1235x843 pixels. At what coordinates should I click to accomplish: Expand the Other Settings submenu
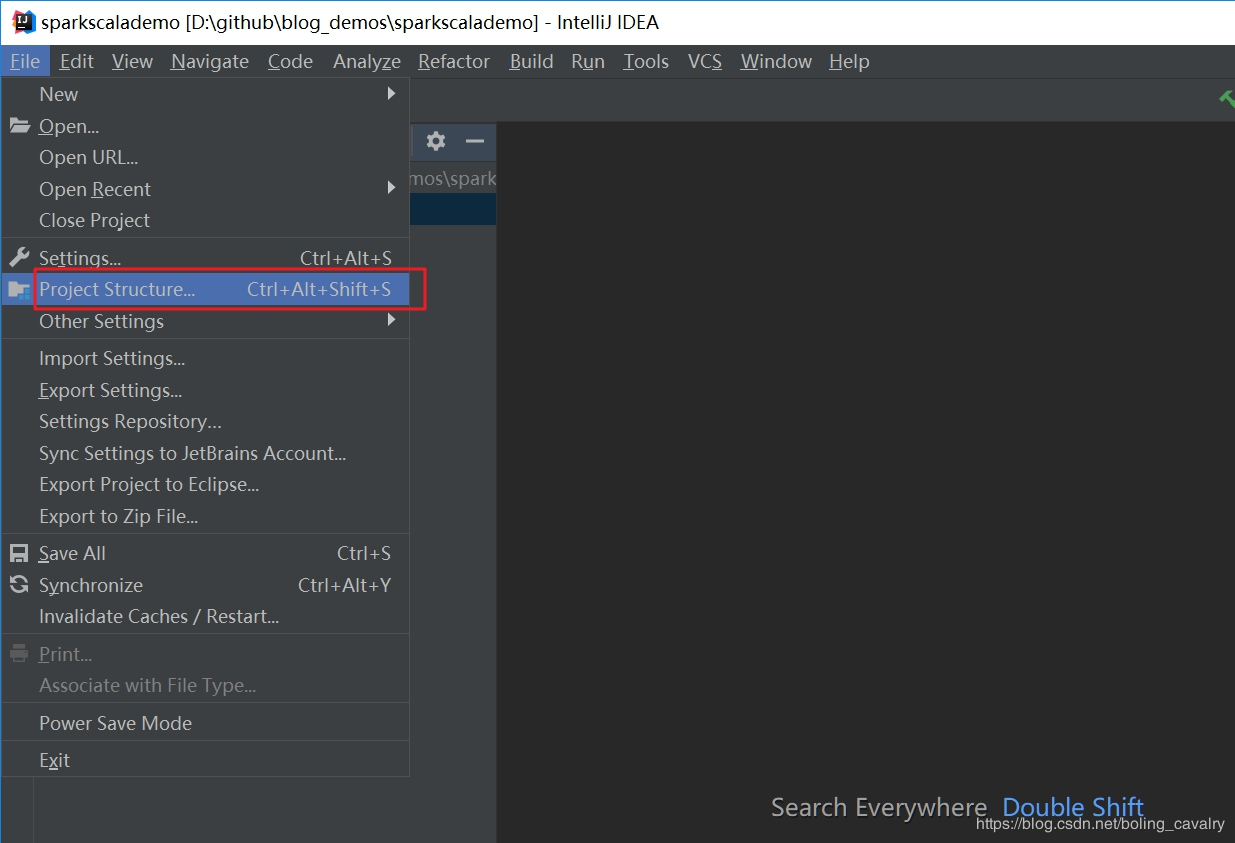point(205,321)
